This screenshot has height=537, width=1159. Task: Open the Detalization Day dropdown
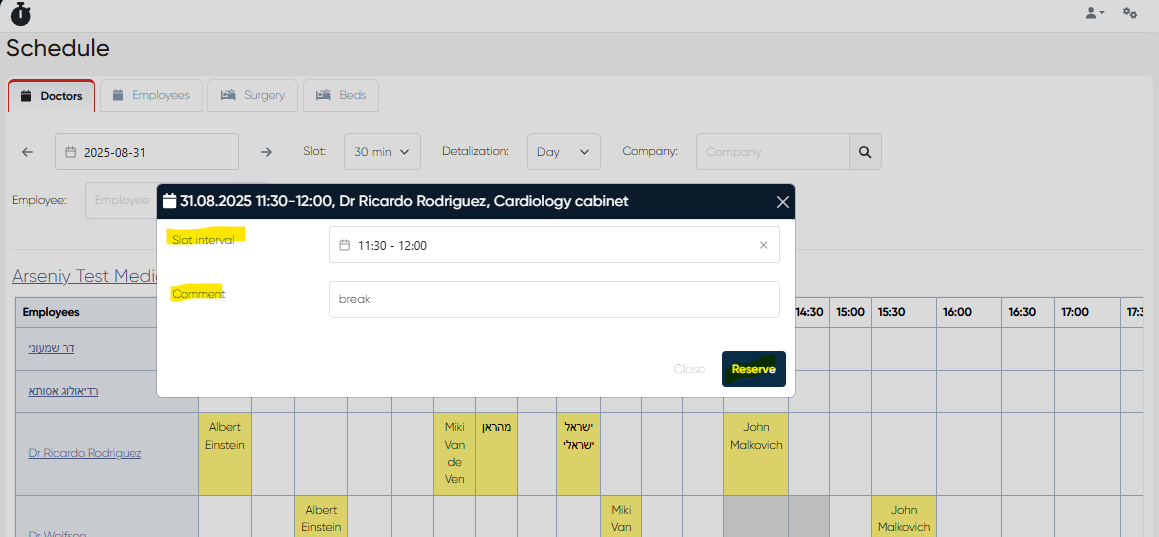(563, 152)
